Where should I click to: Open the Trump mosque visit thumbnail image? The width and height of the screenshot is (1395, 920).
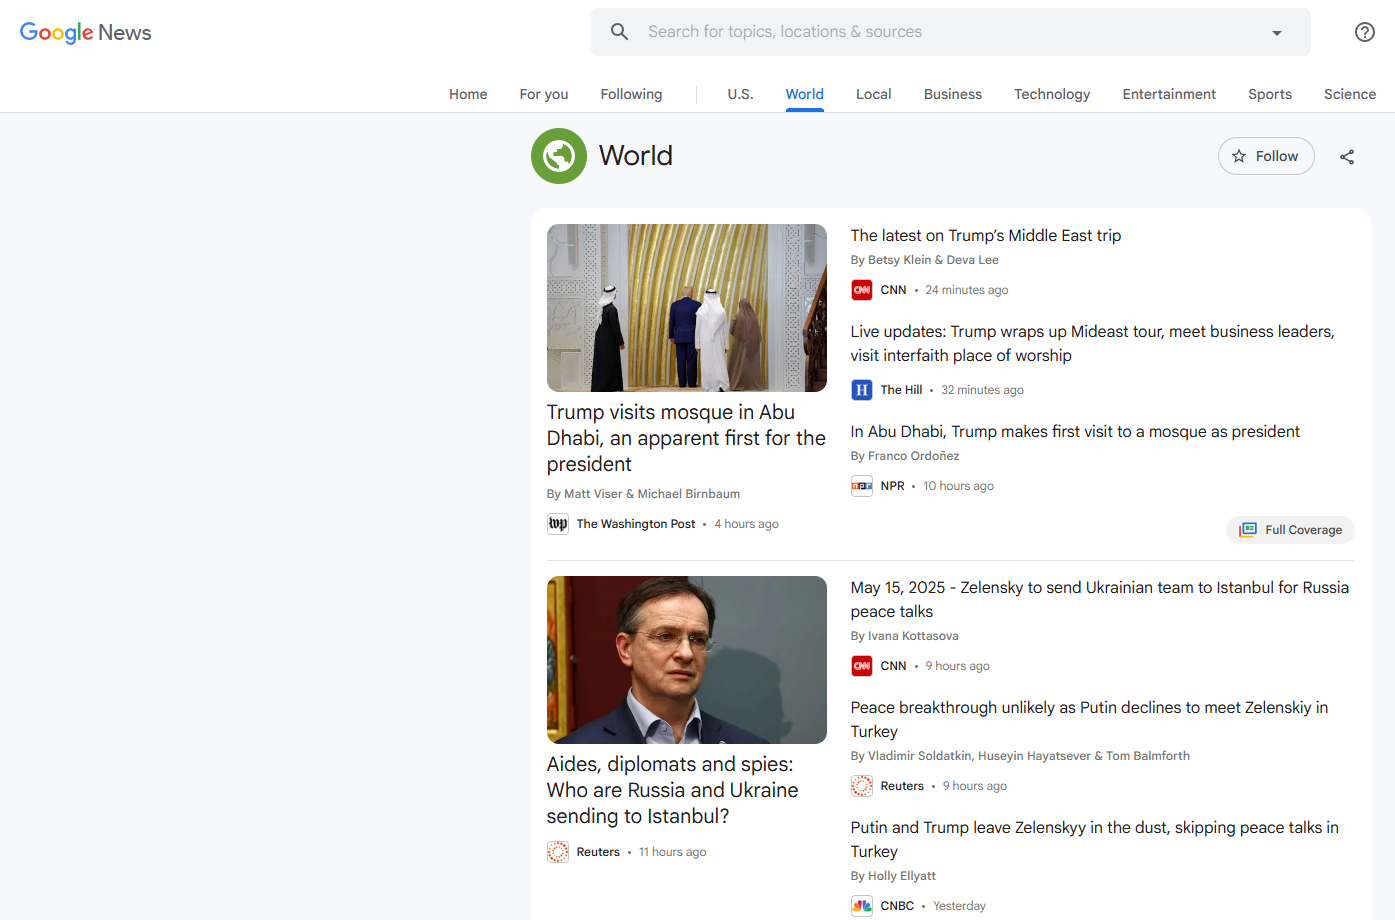(687, 308)
